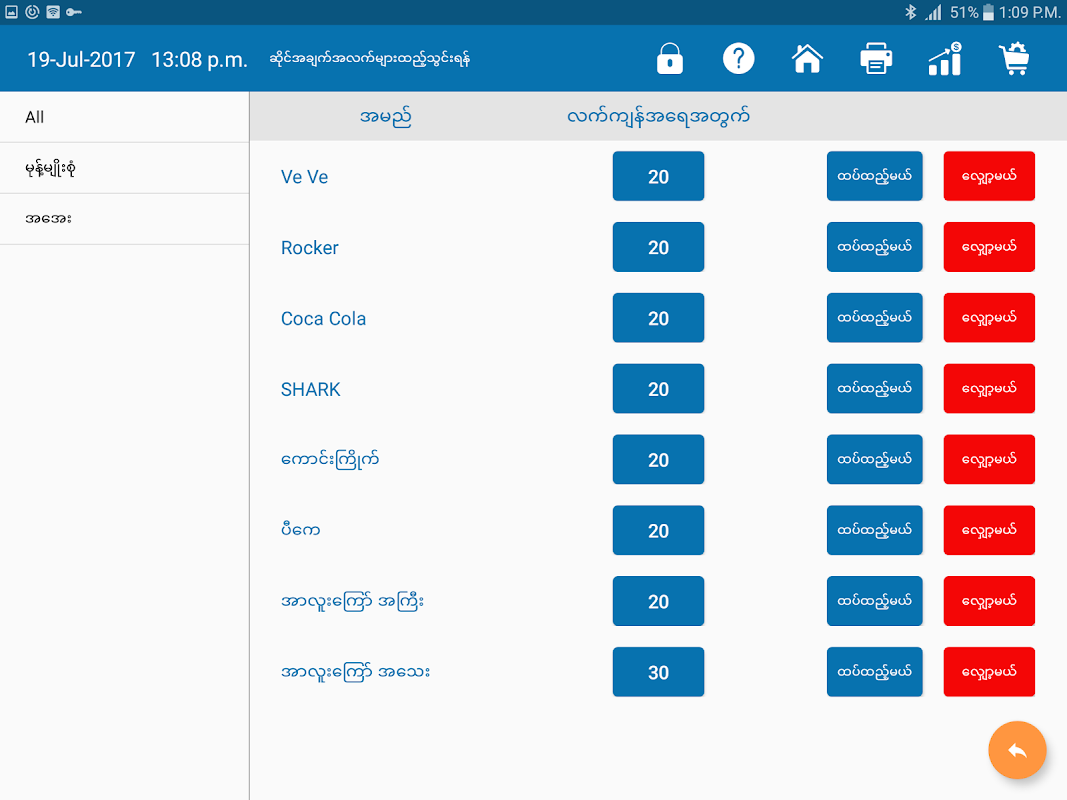Click the Ve Ve item name
The width and height of the screenshot is (1067, 800).
304,177
